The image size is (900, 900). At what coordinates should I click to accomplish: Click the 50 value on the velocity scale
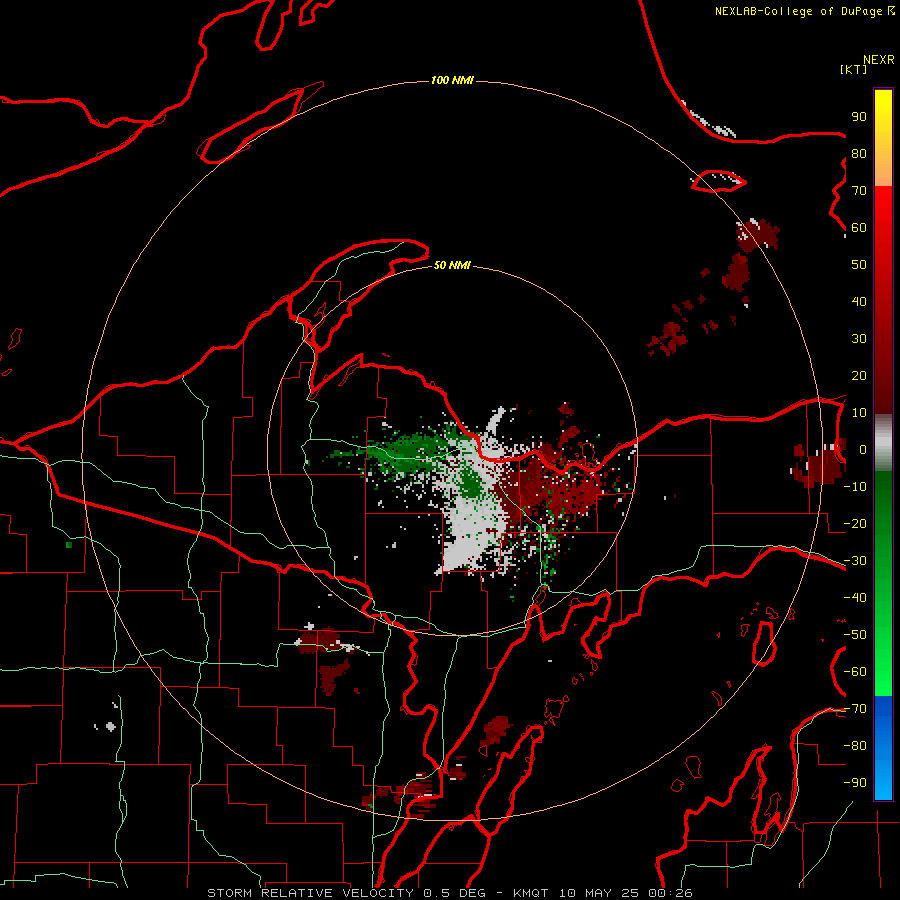point(859,265)
